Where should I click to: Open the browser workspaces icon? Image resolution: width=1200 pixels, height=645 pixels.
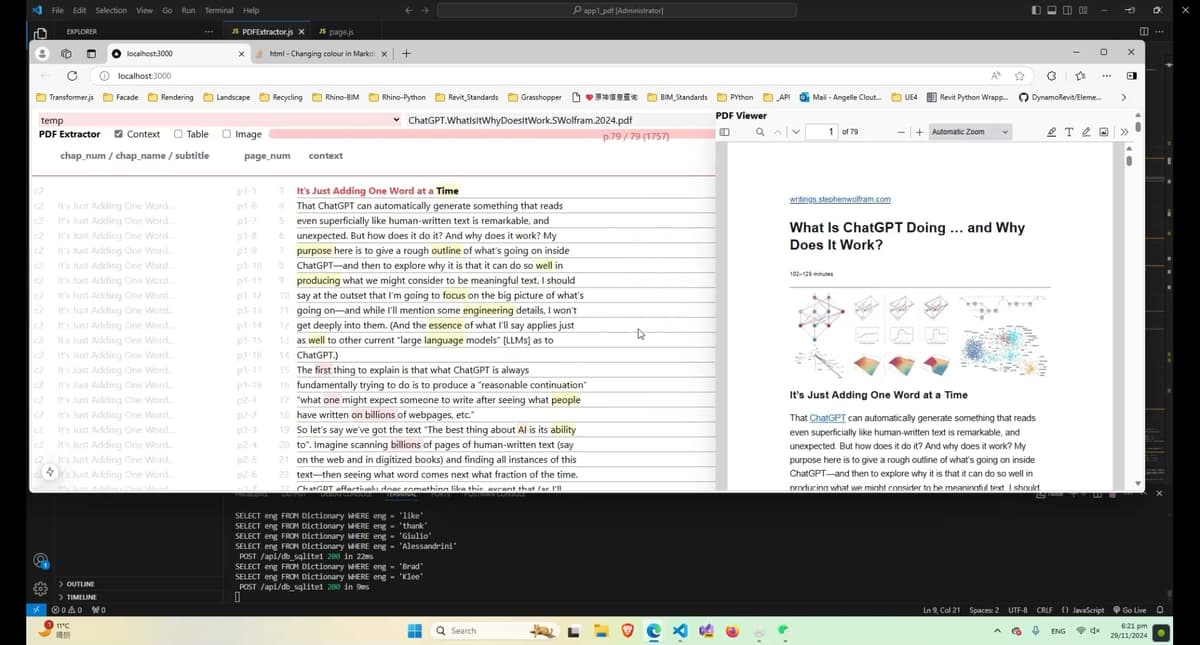tap(66, 53)
